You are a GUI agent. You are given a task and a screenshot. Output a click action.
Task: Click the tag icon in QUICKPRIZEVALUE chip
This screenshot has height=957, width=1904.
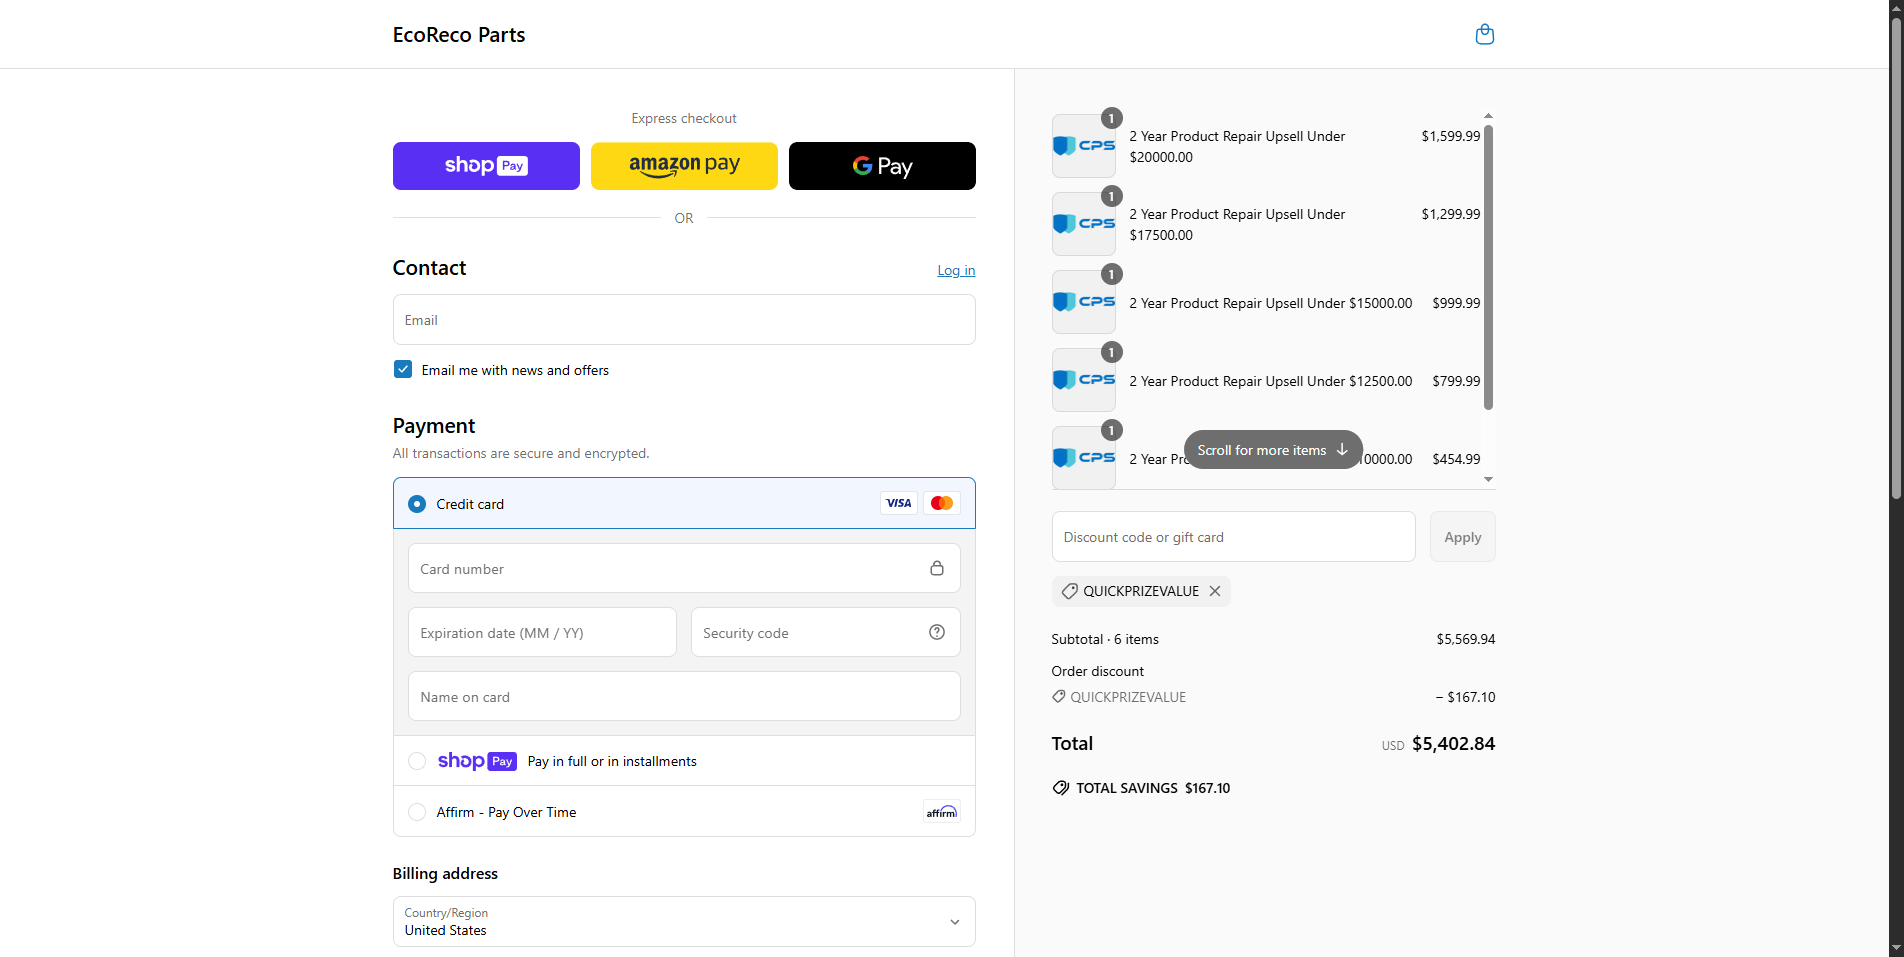pos(1070,591)
